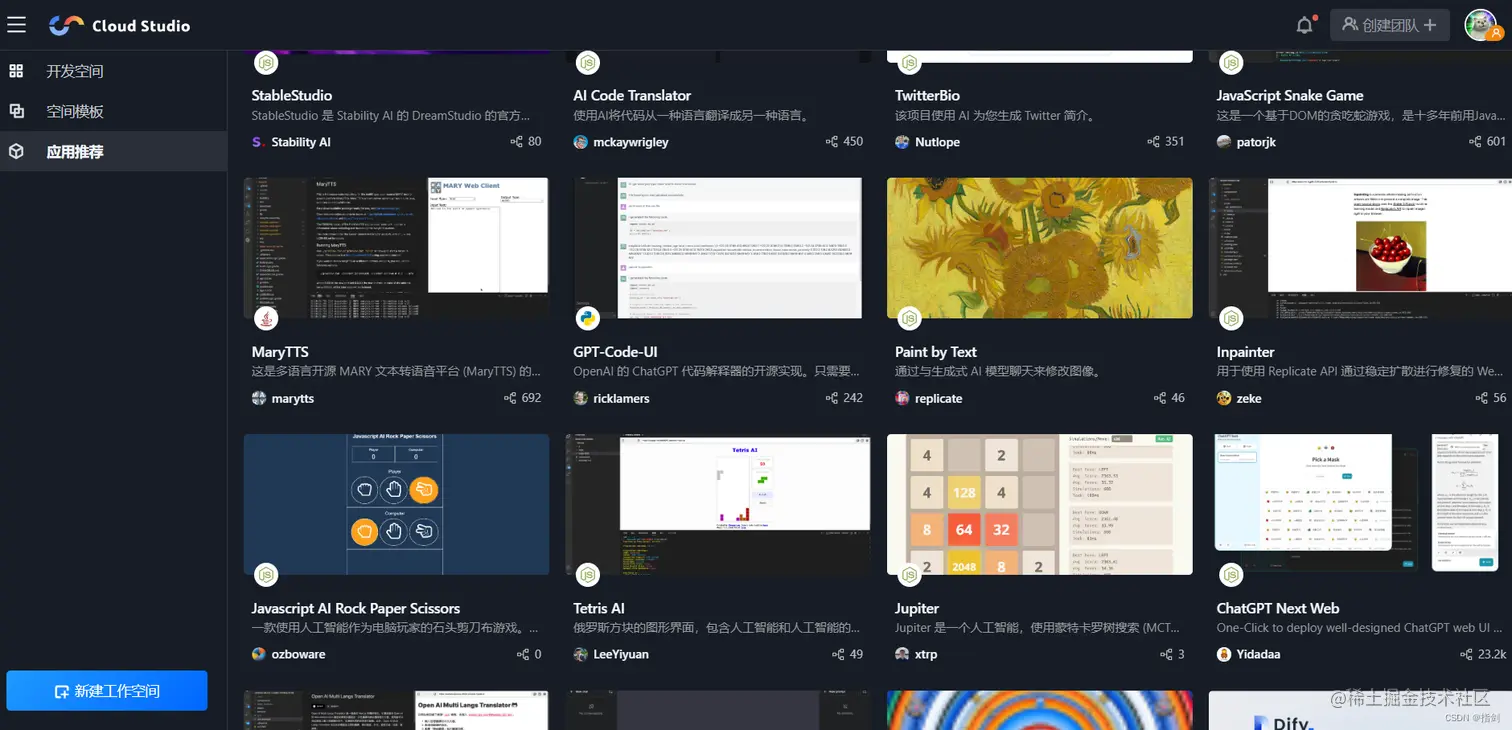
Task: Click ozboware author avatar
Action: tap(259, 654)
